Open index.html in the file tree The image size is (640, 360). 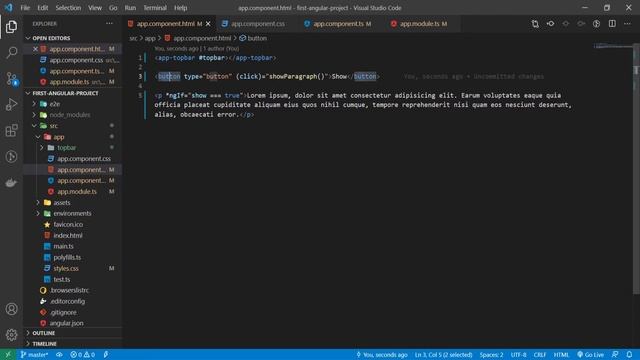[x=68, y=236]
